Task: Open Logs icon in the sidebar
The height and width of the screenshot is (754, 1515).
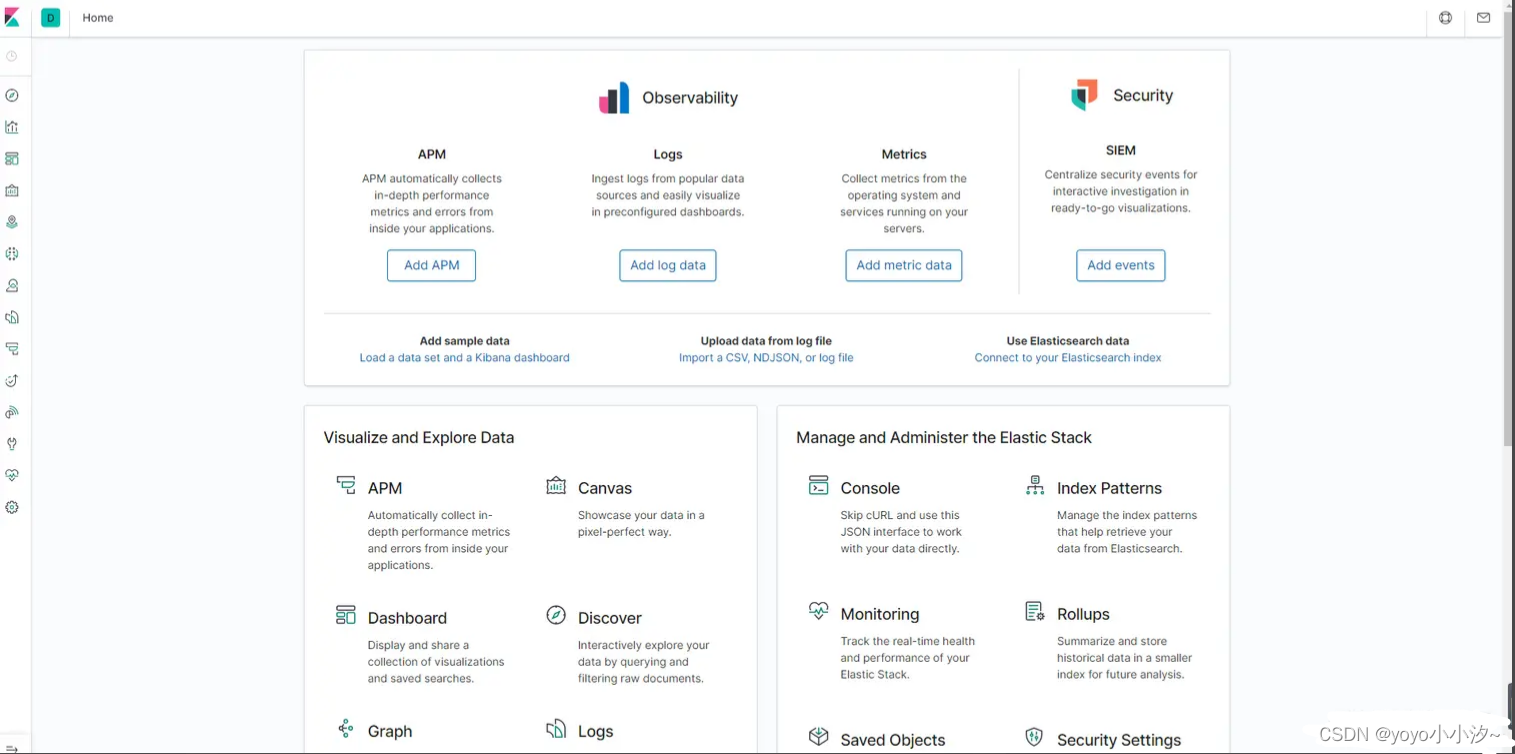Action: tap(12, 317)
